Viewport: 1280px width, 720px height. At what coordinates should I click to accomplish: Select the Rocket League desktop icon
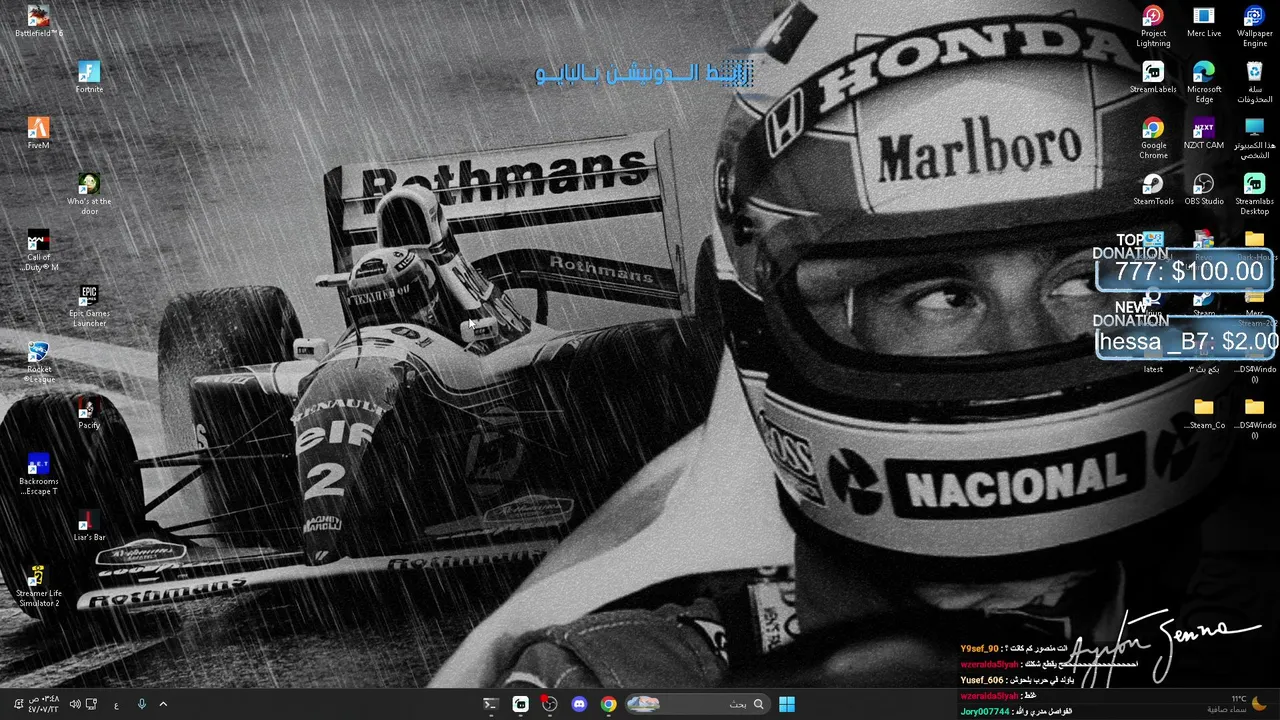click(x=38, y=362)
